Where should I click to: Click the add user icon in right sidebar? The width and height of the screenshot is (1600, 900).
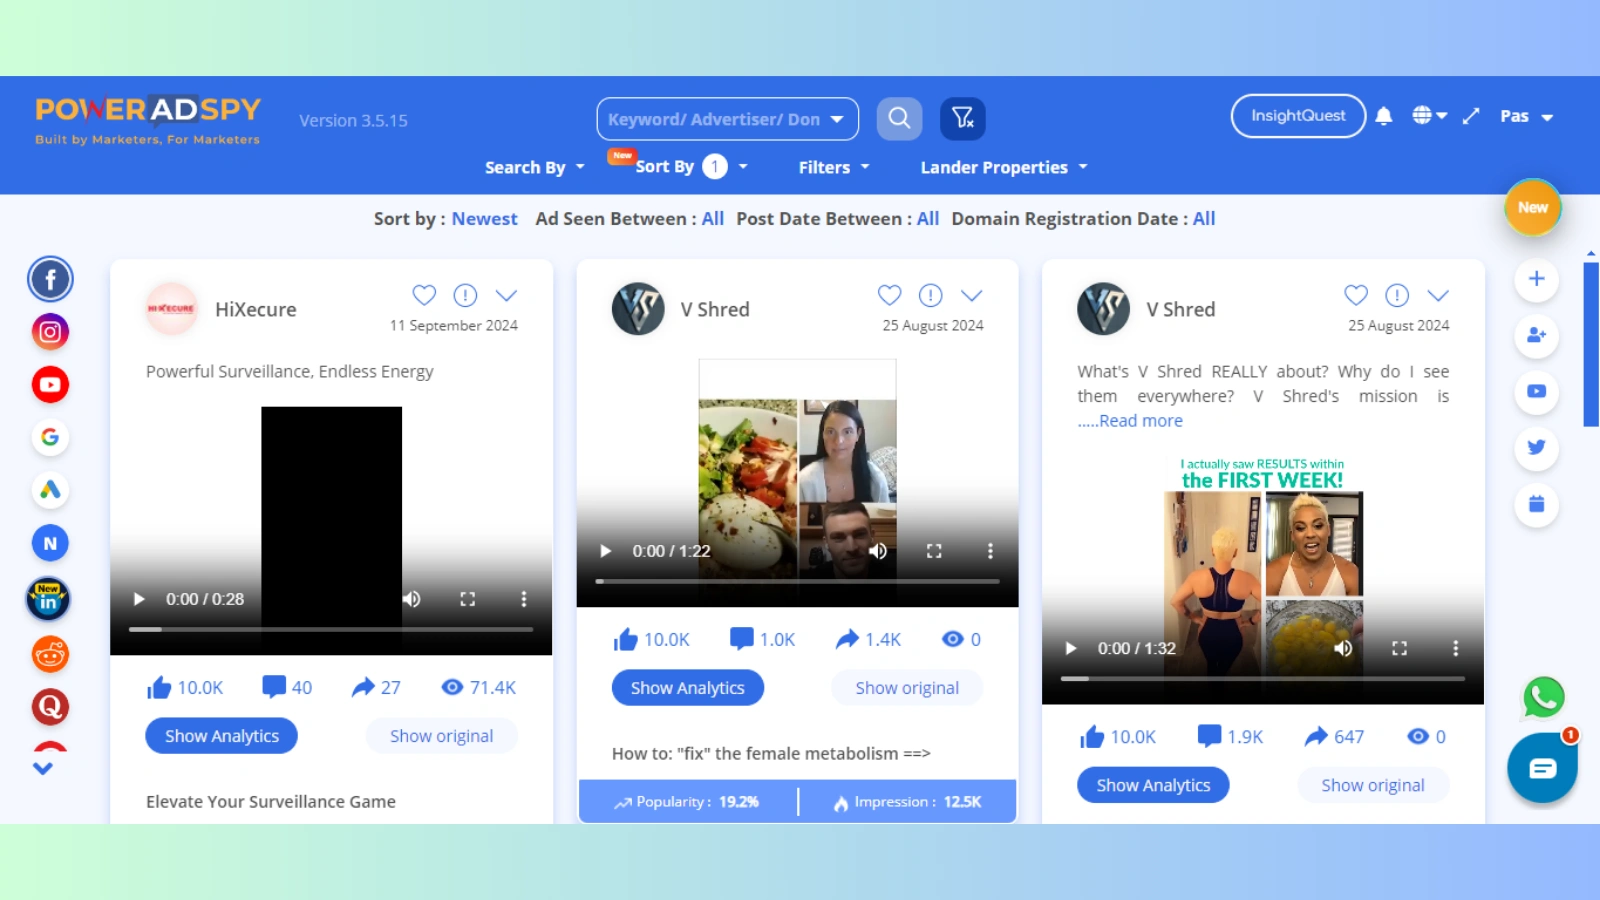click(1537, 335)
